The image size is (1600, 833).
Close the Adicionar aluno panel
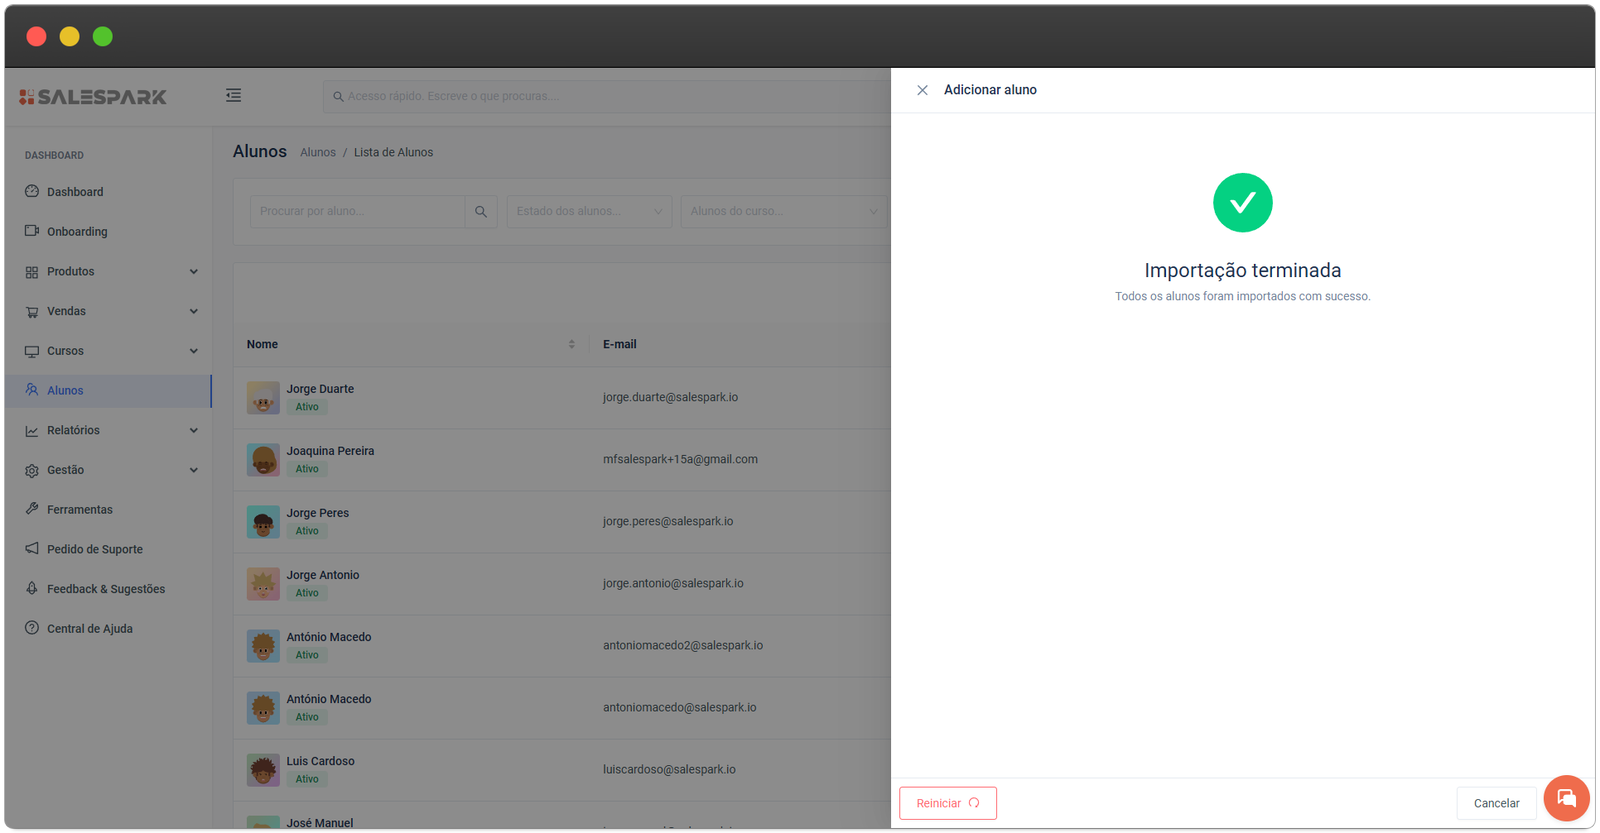922,90
